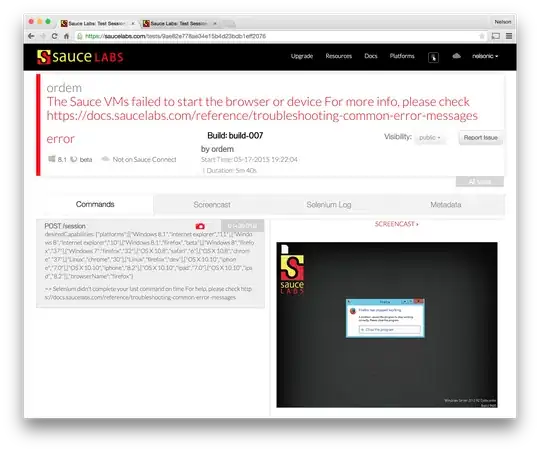The image size is (540, 452).
Task: Click the Selenium timeout message in the command
Action: point(149,293)
